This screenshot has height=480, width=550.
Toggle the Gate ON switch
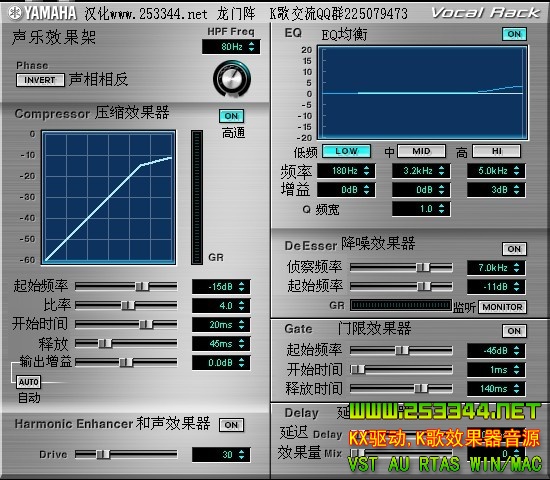coord(514,331)
